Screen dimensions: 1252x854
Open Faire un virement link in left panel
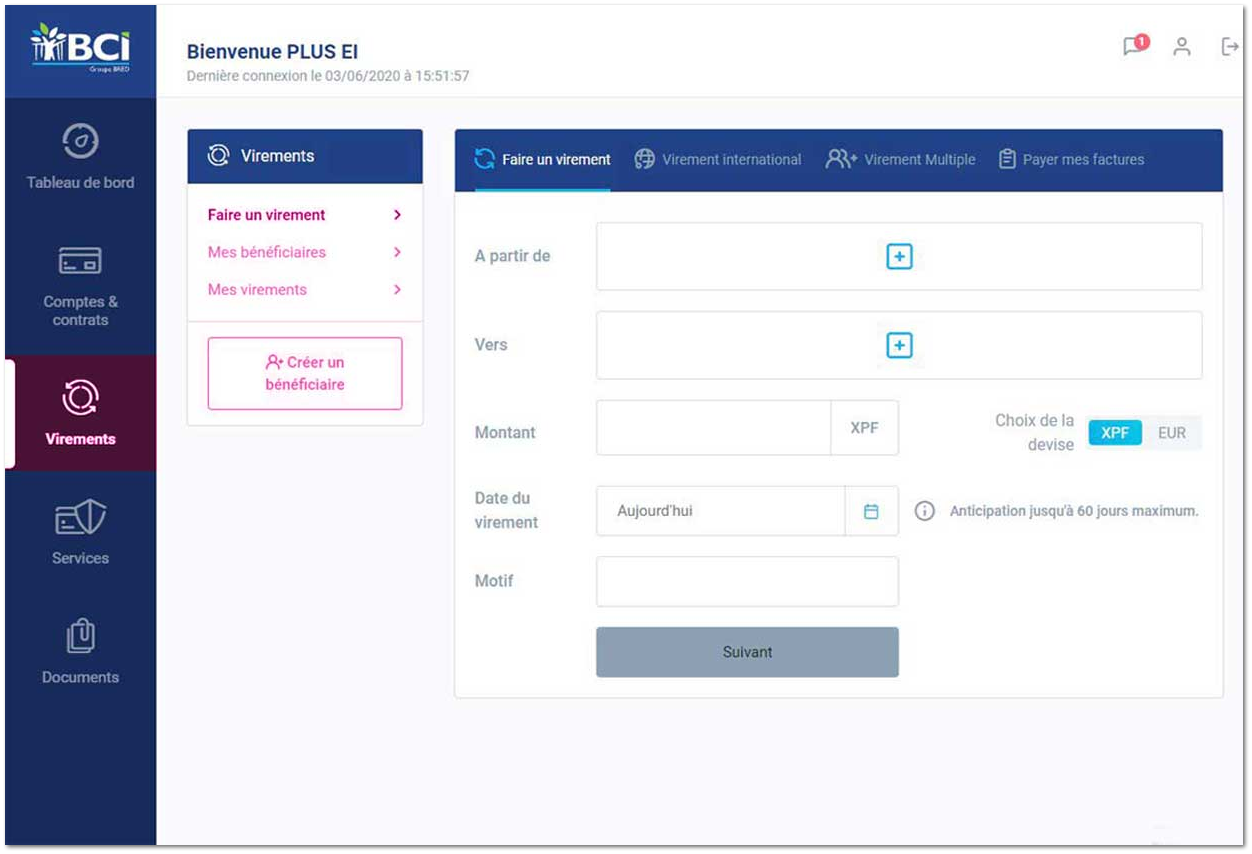pyautogui.click(x=267, y=215)
